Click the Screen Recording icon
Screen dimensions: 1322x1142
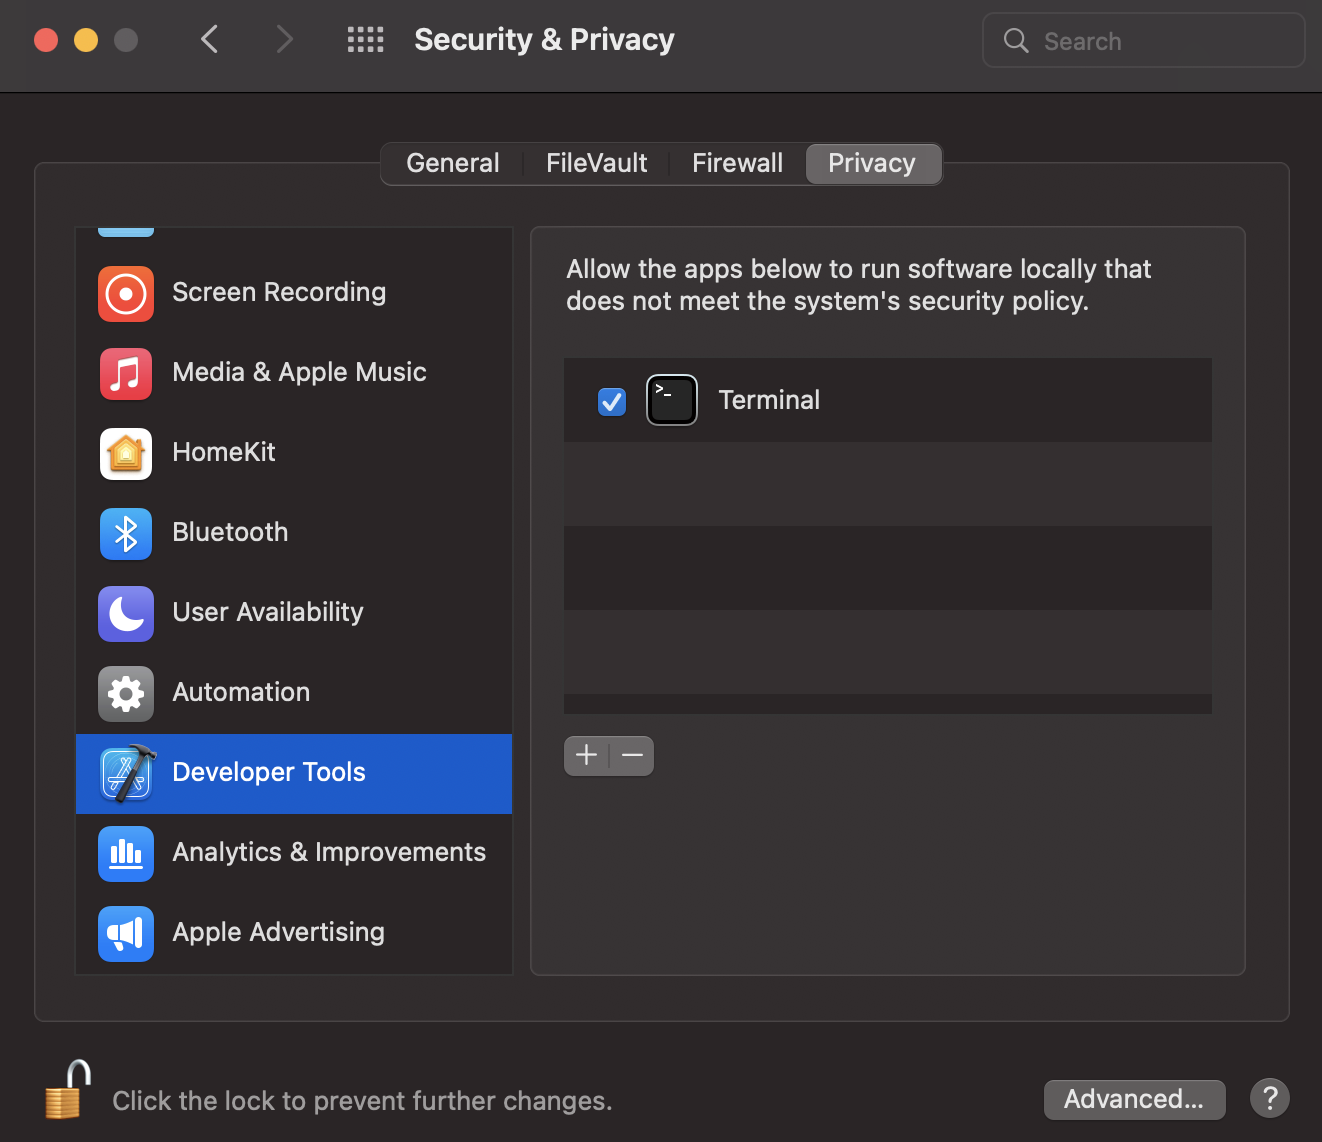point(126,294)
